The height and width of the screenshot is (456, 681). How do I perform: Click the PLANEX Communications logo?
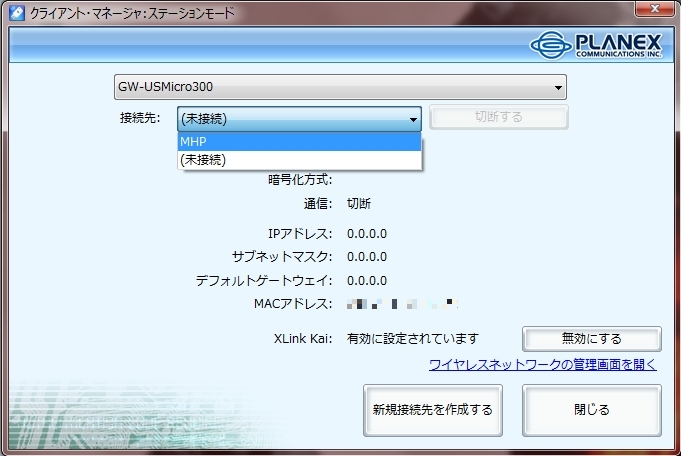coord(595,45)
